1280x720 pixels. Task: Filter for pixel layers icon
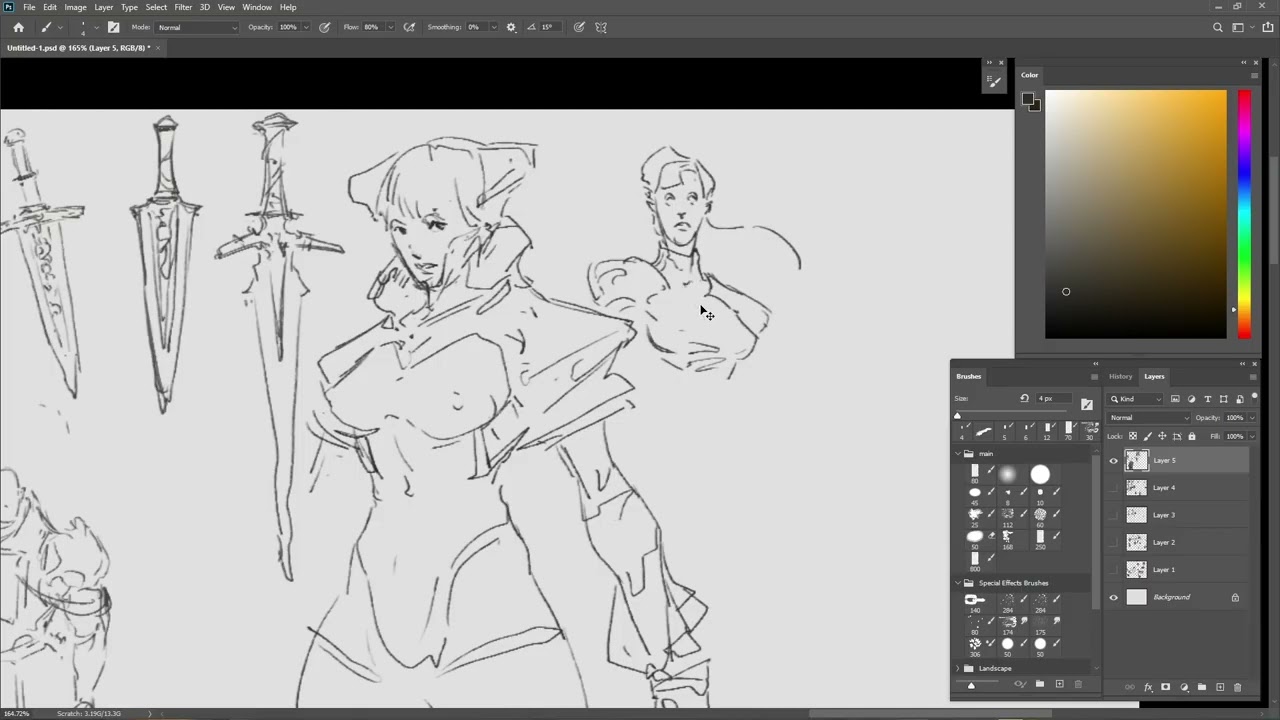pyautogui.click(x=1175, y=399)
